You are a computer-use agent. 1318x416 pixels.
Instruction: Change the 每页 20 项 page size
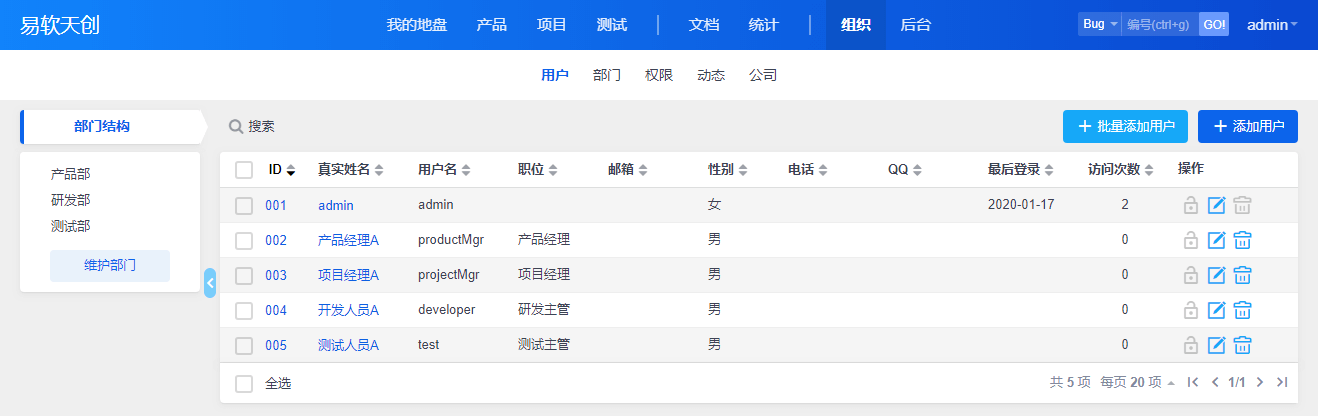tap(1138, 382)
